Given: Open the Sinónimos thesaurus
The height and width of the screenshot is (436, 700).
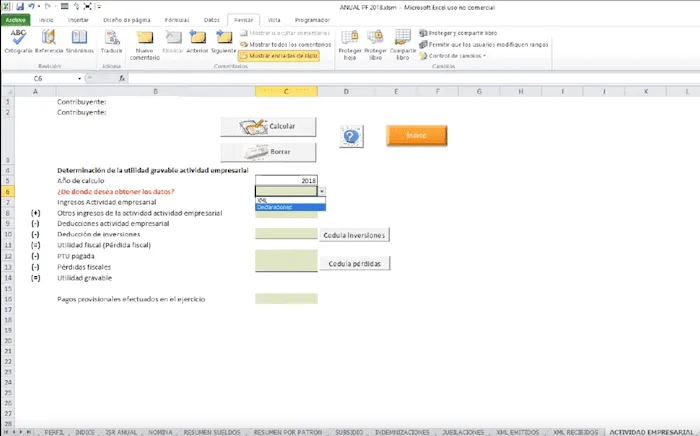Looking at the screenshot, I should pos(80,41).
